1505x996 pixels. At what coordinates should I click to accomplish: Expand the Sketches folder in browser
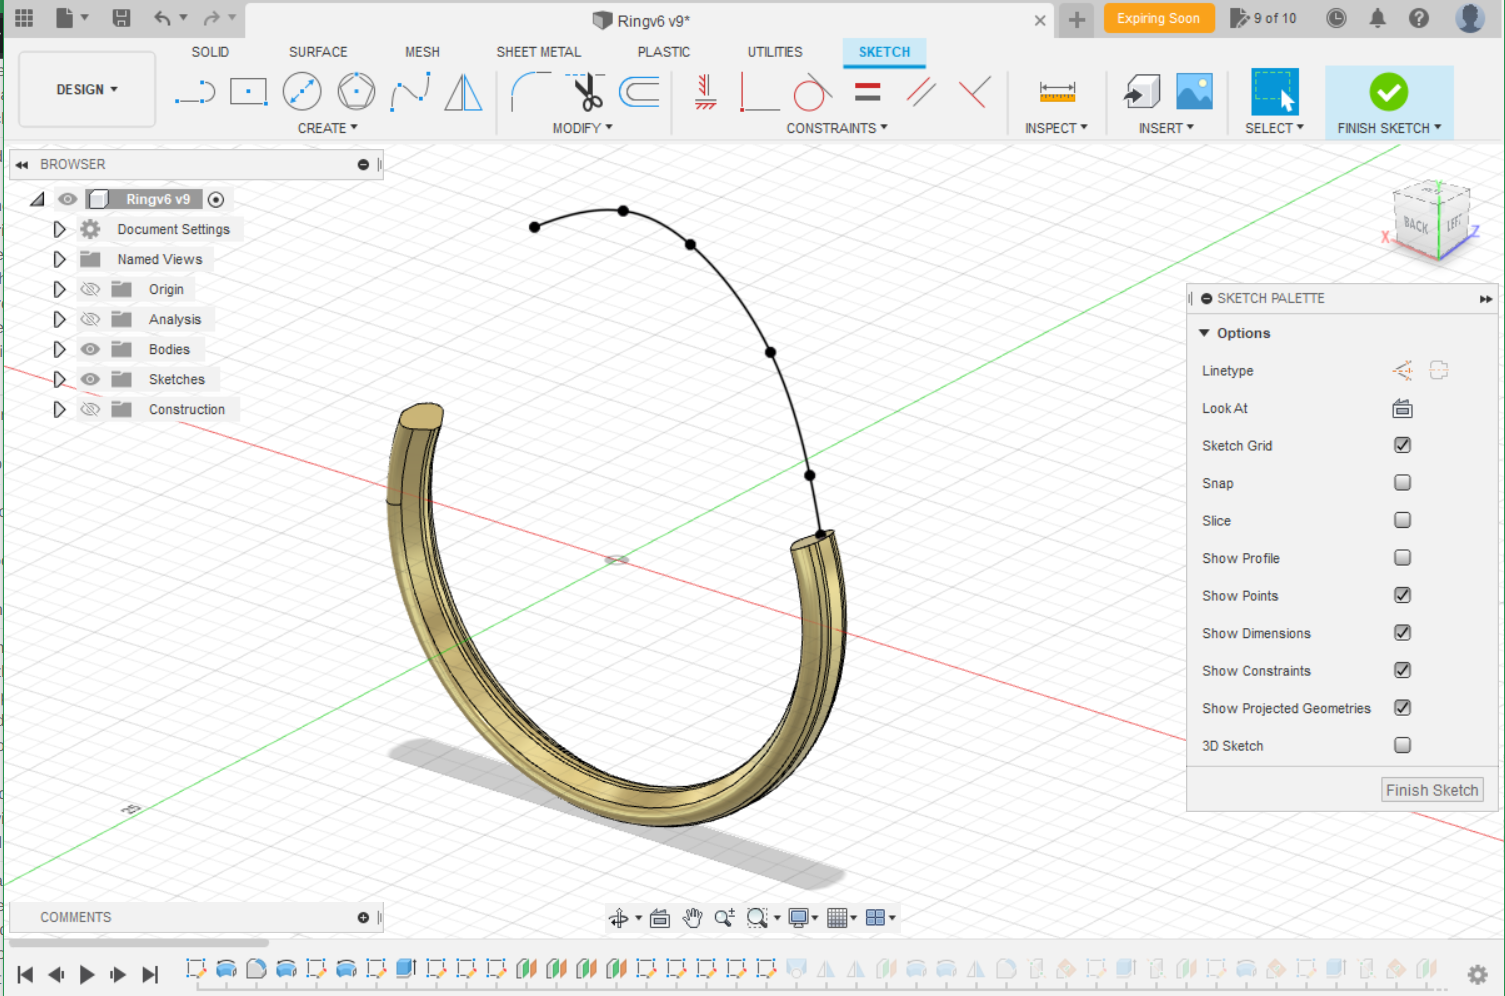click(x=59, y=379)
